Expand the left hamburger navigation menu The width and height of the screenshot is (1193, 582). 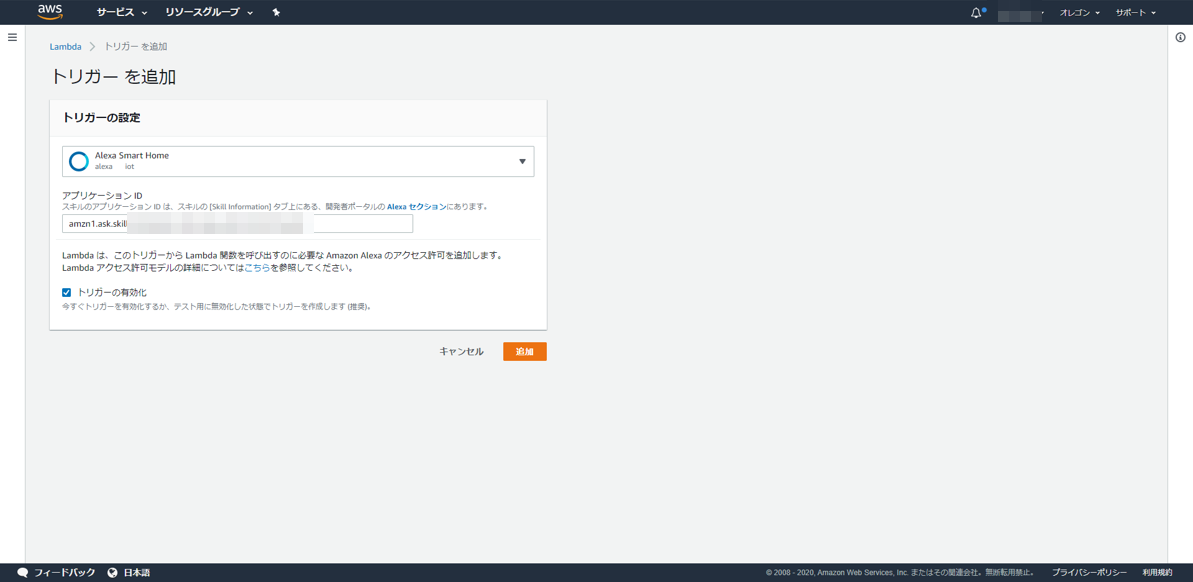pyautogui.click(x=12, y=37)
